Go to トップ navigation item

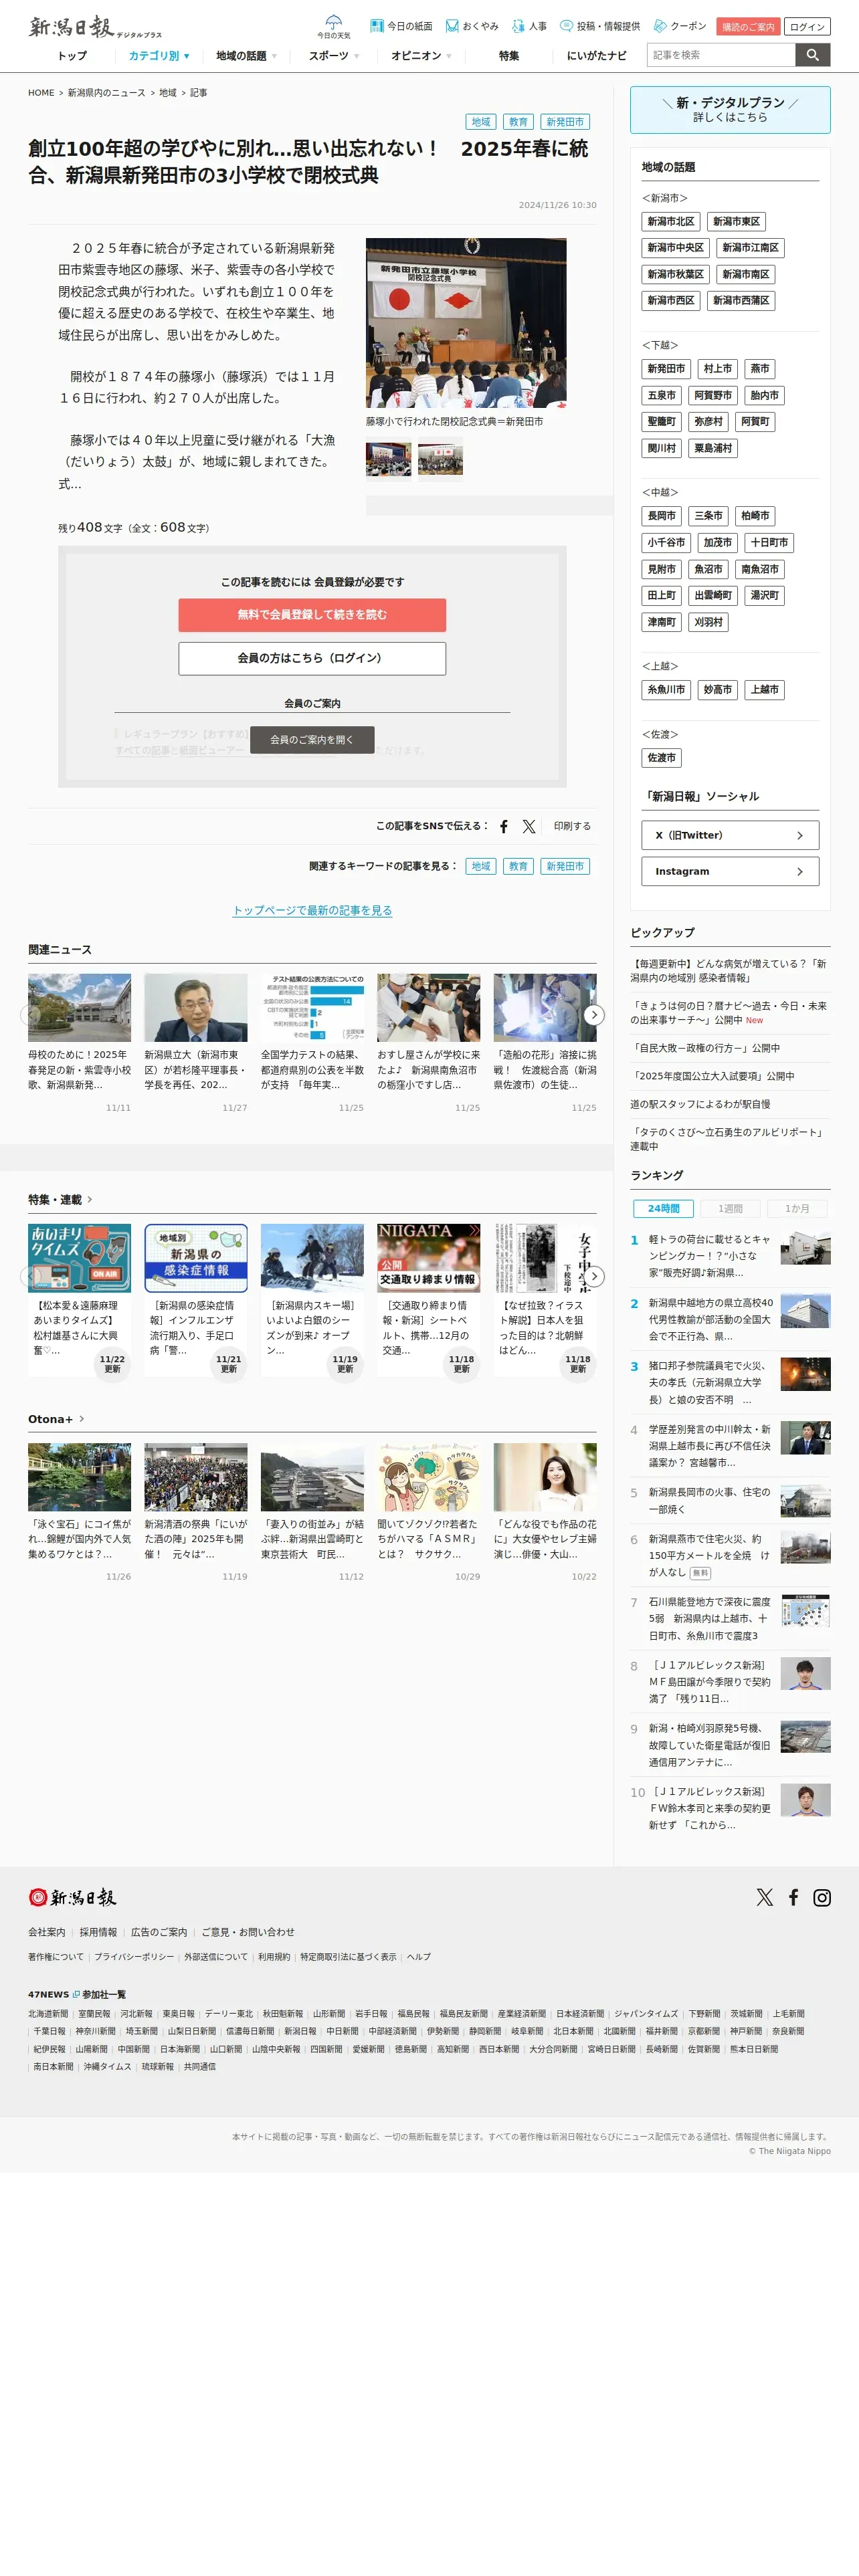pyautogui.click(x=72, y=56)
